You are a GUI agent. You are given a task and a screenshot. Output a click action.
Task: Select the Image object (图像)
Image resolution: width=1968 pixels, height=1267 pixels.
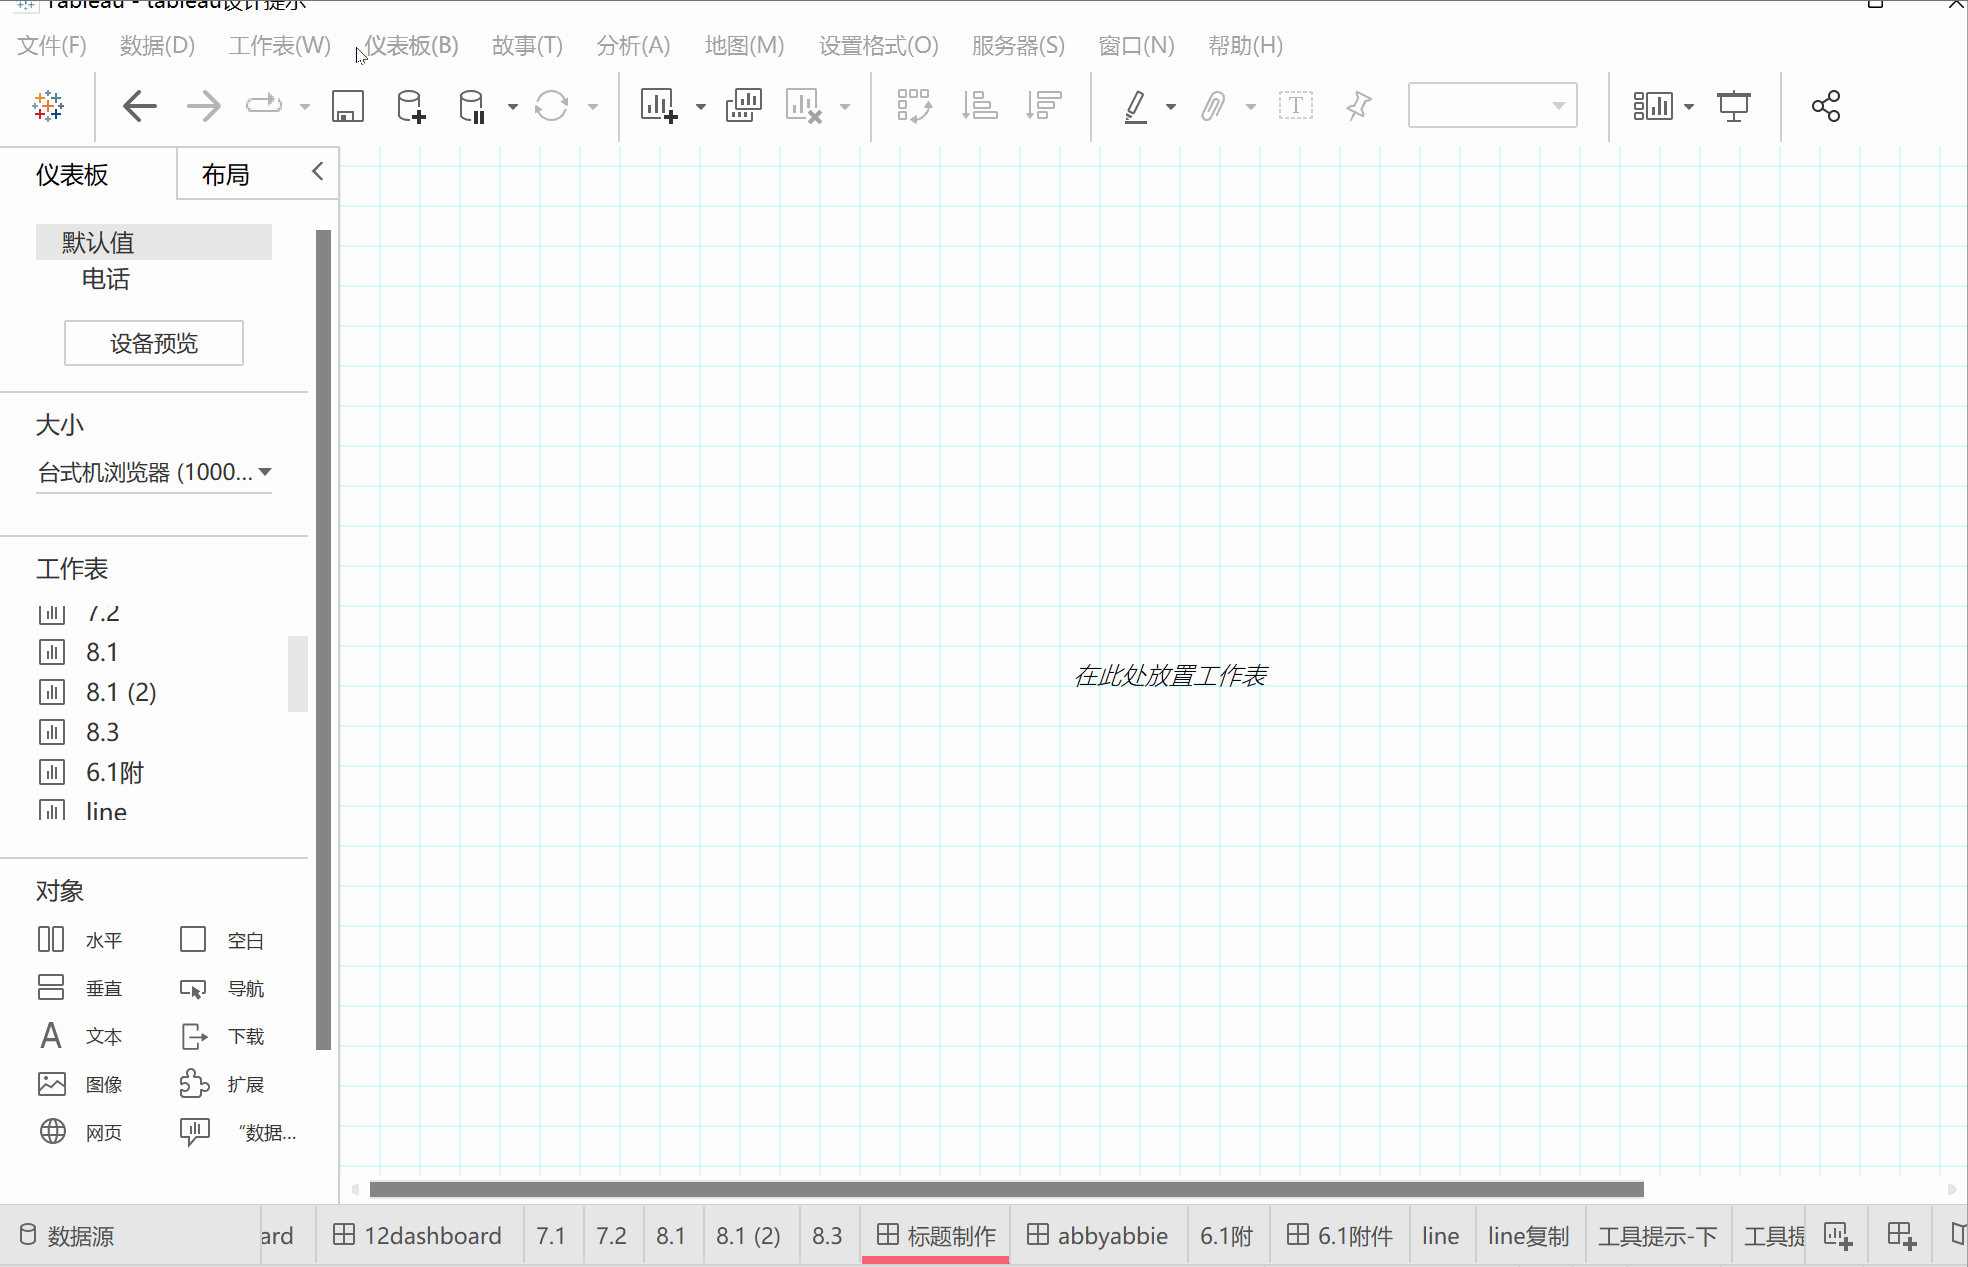82,1084
